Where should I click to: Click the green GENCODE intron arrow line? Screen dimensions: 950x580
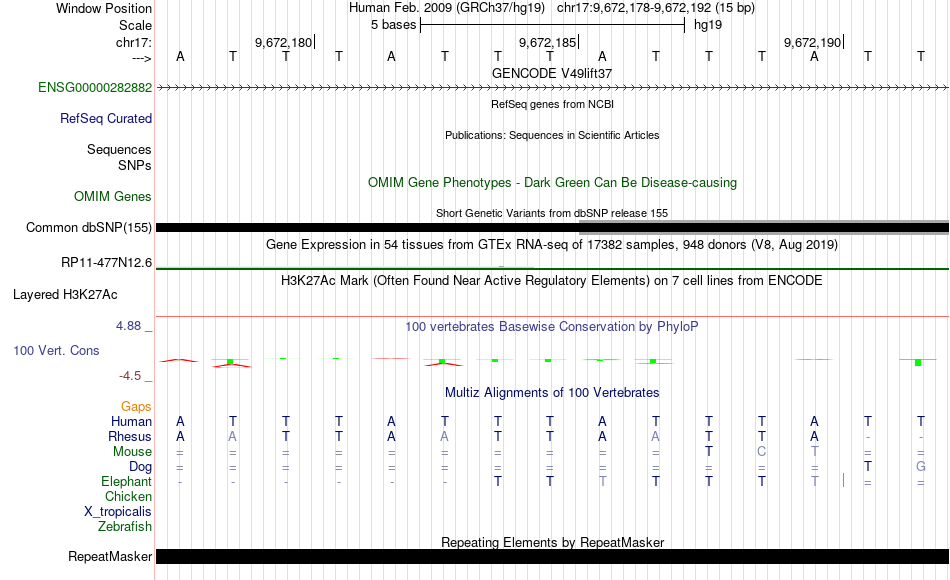(x=553, y=88)
